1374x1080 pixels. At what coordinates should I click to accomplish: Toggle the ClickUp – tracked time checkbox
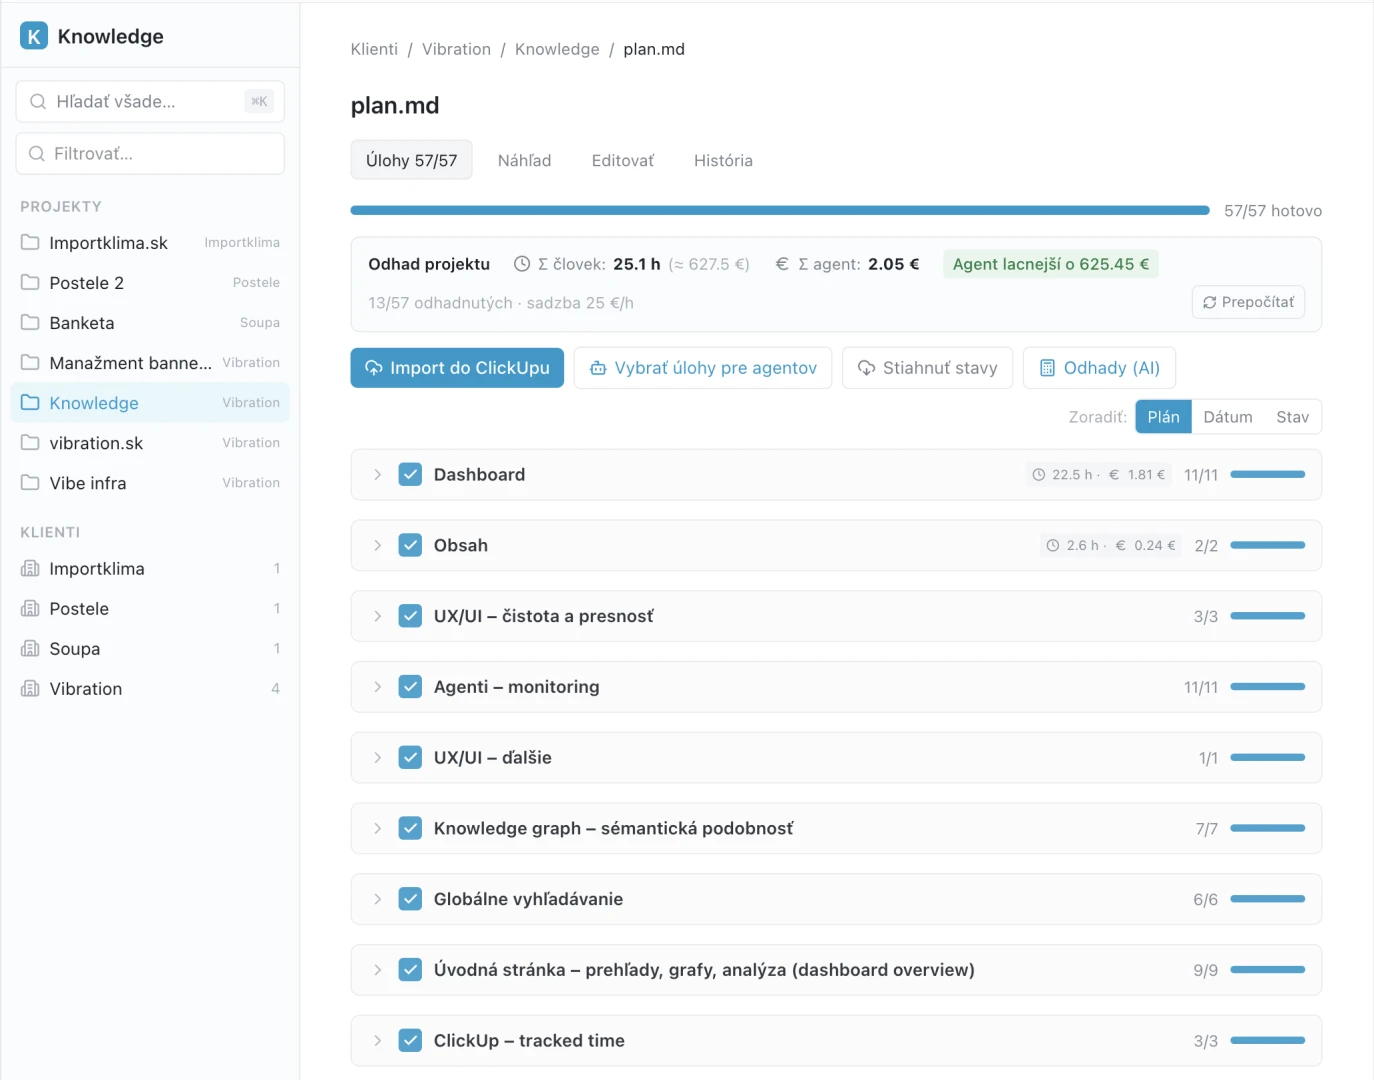[410, 1041]
